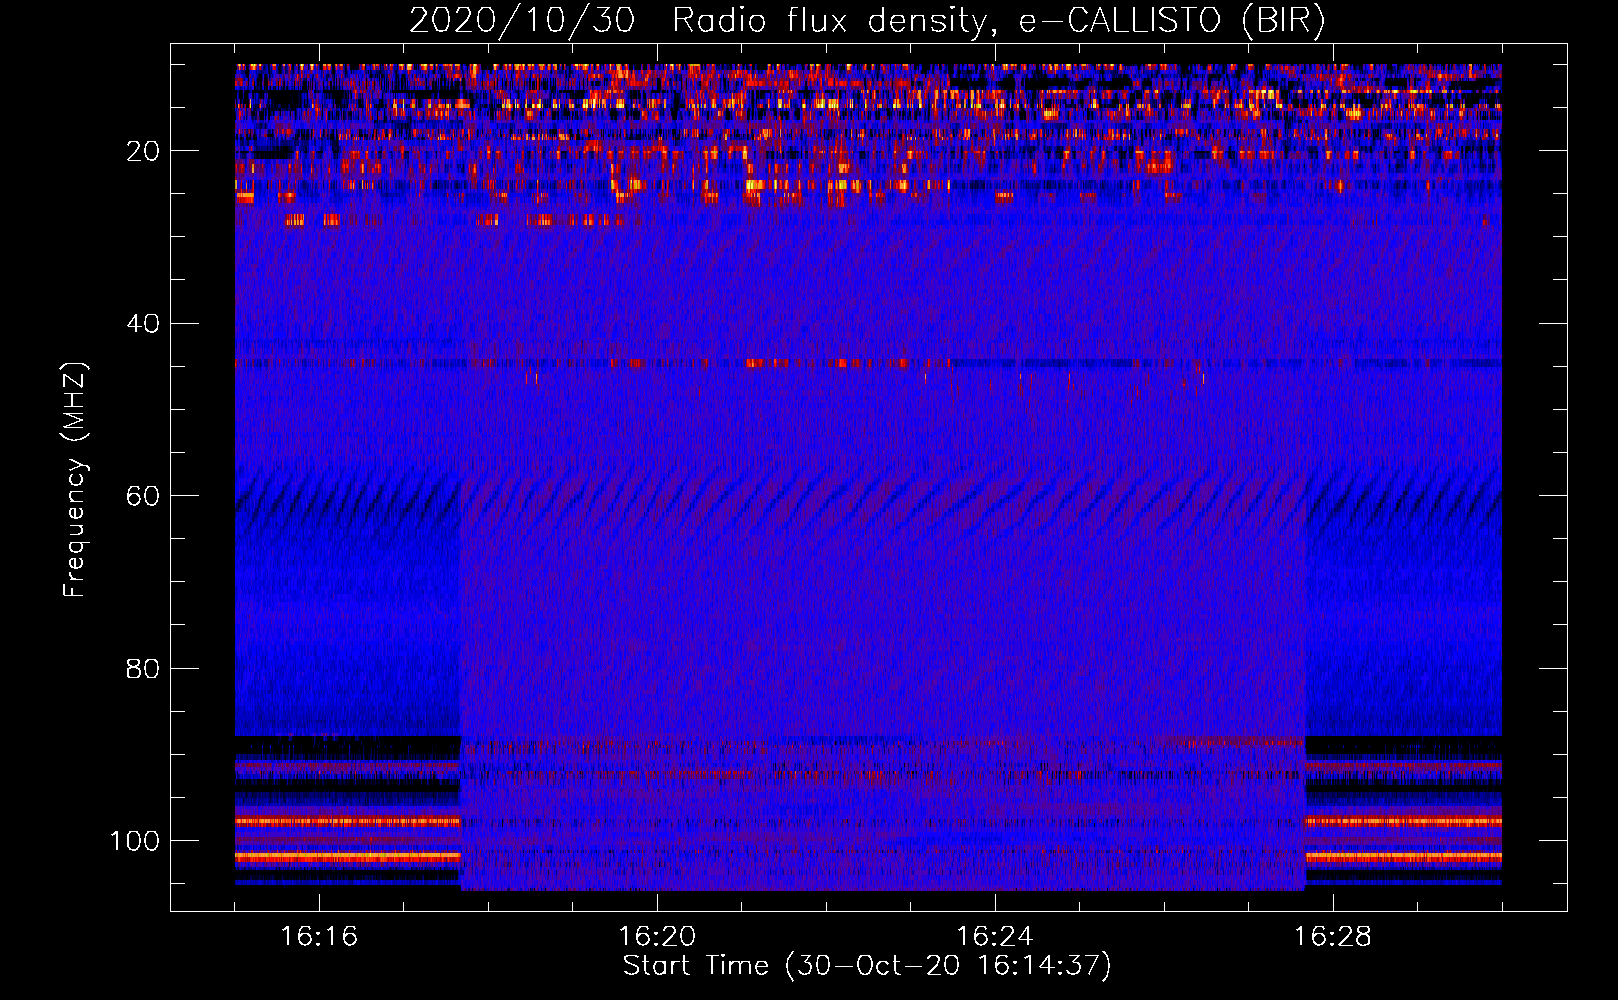Click the plot title 'Radio flux density, e-CALLISTO (BIR)'
The height and width of the screenshot is (1000, 1618).
coord(998,21)
